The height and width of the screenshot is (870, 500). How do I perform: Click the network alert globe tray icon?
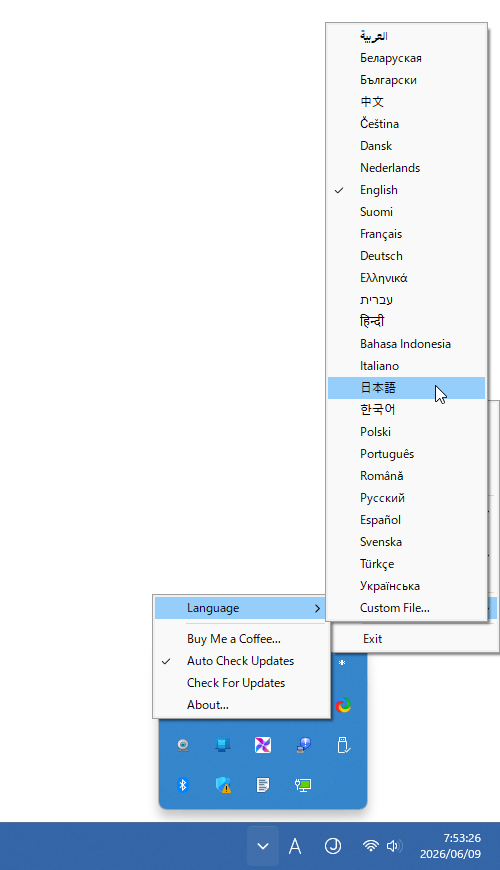pyautogui.click(x=303, y=745)
